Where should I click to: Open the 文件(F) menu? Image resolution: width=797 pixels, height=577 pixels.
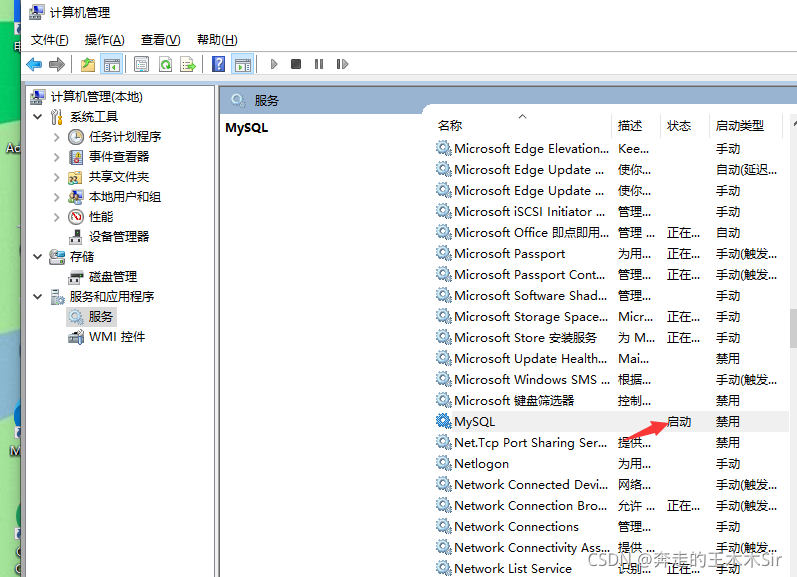(x=49, y=40)
